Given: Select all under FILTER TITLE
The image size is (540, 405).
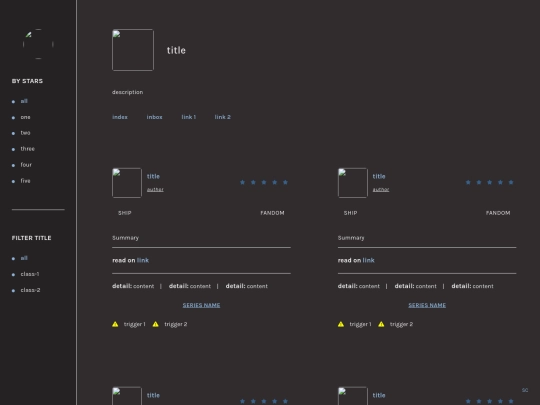Looking at the screenshot, I should [x=24, y=258].
